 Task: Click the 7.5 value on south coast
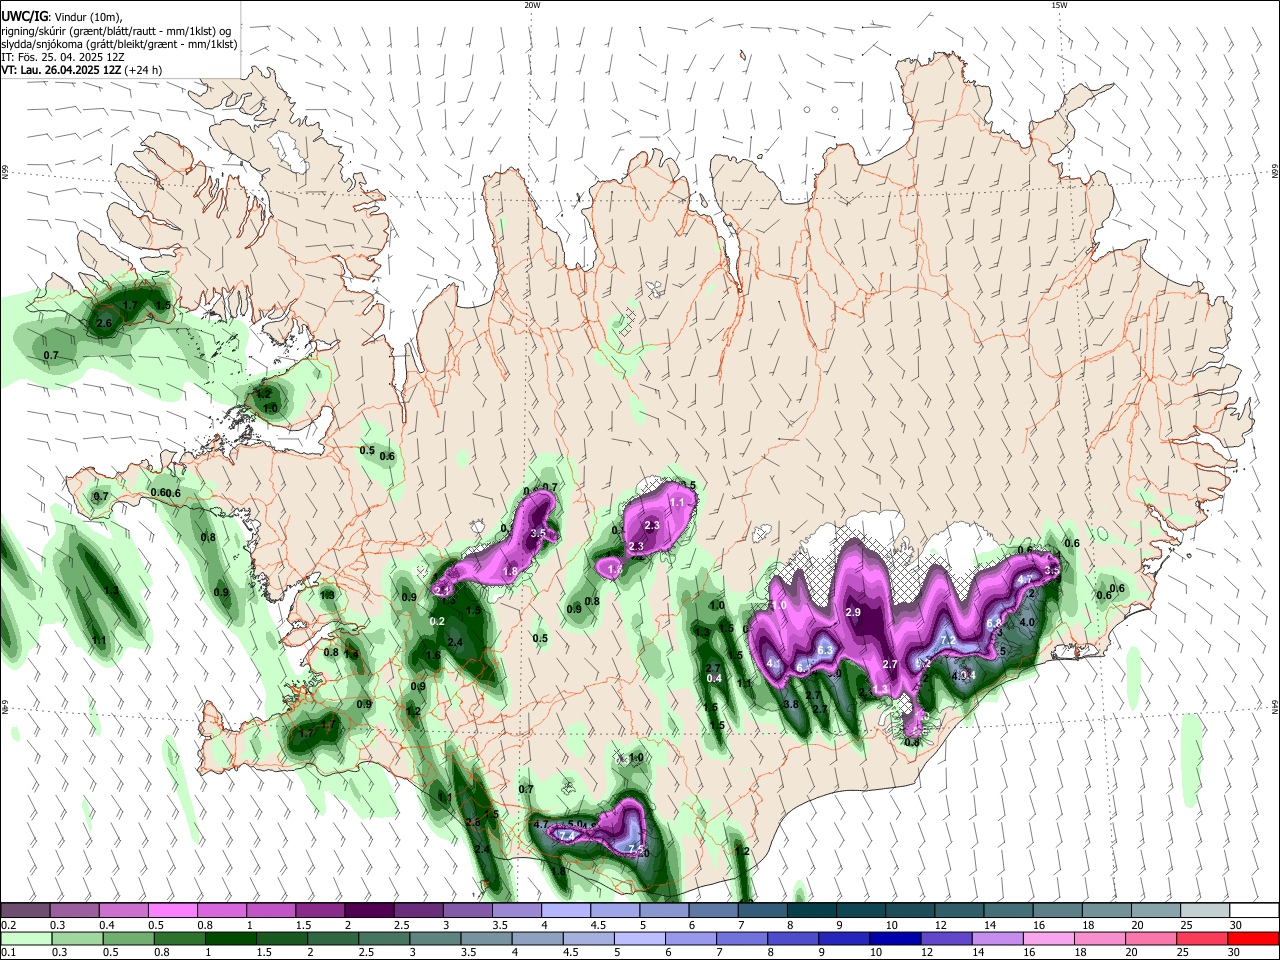click(635, 848)
